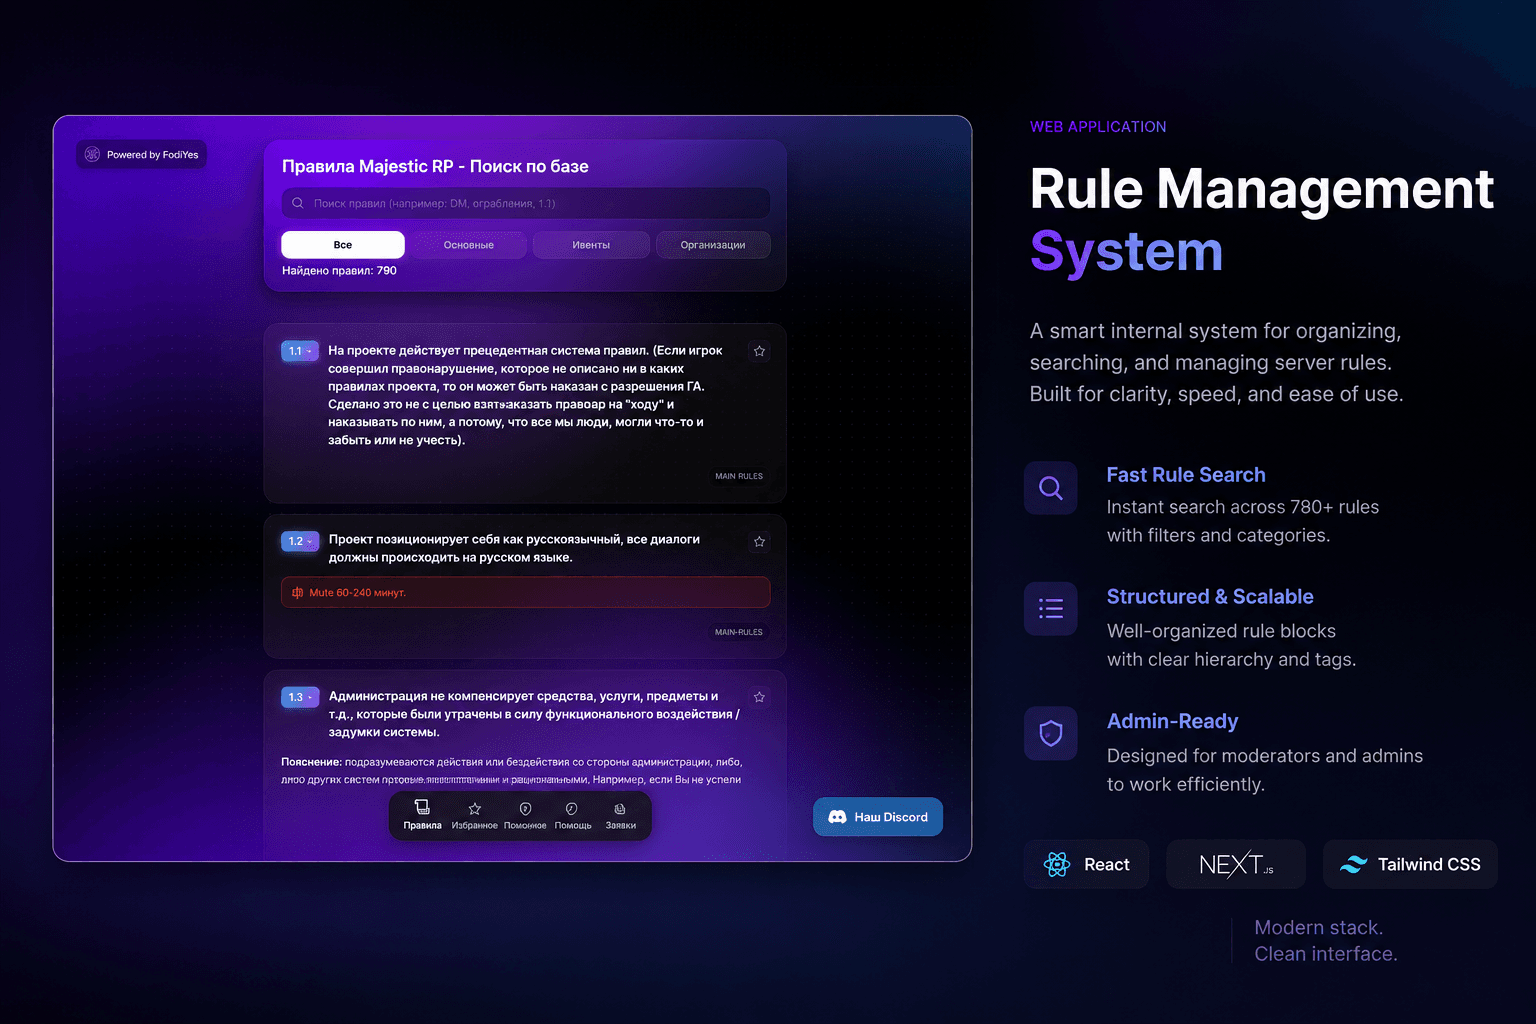Open the Наш Discord button
The image size is (1536, 1024).
878,817
